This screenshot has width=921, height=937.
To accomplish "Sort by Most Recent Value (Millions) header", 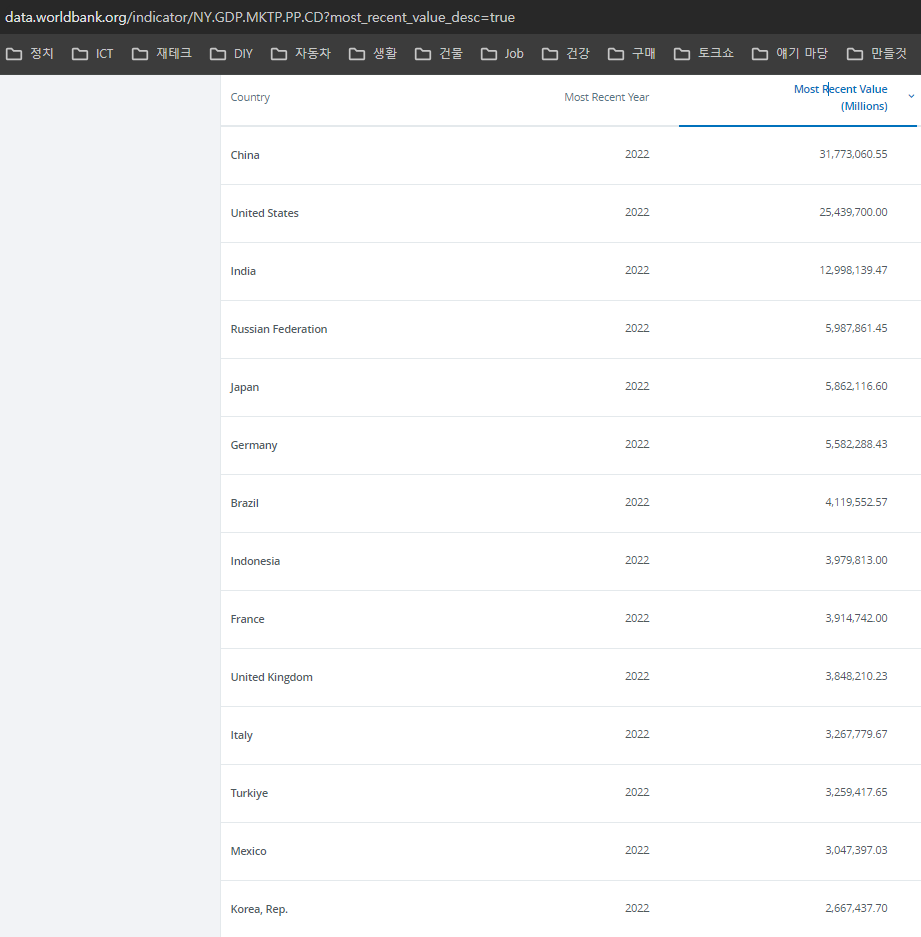I will click(x=840, y=97).
